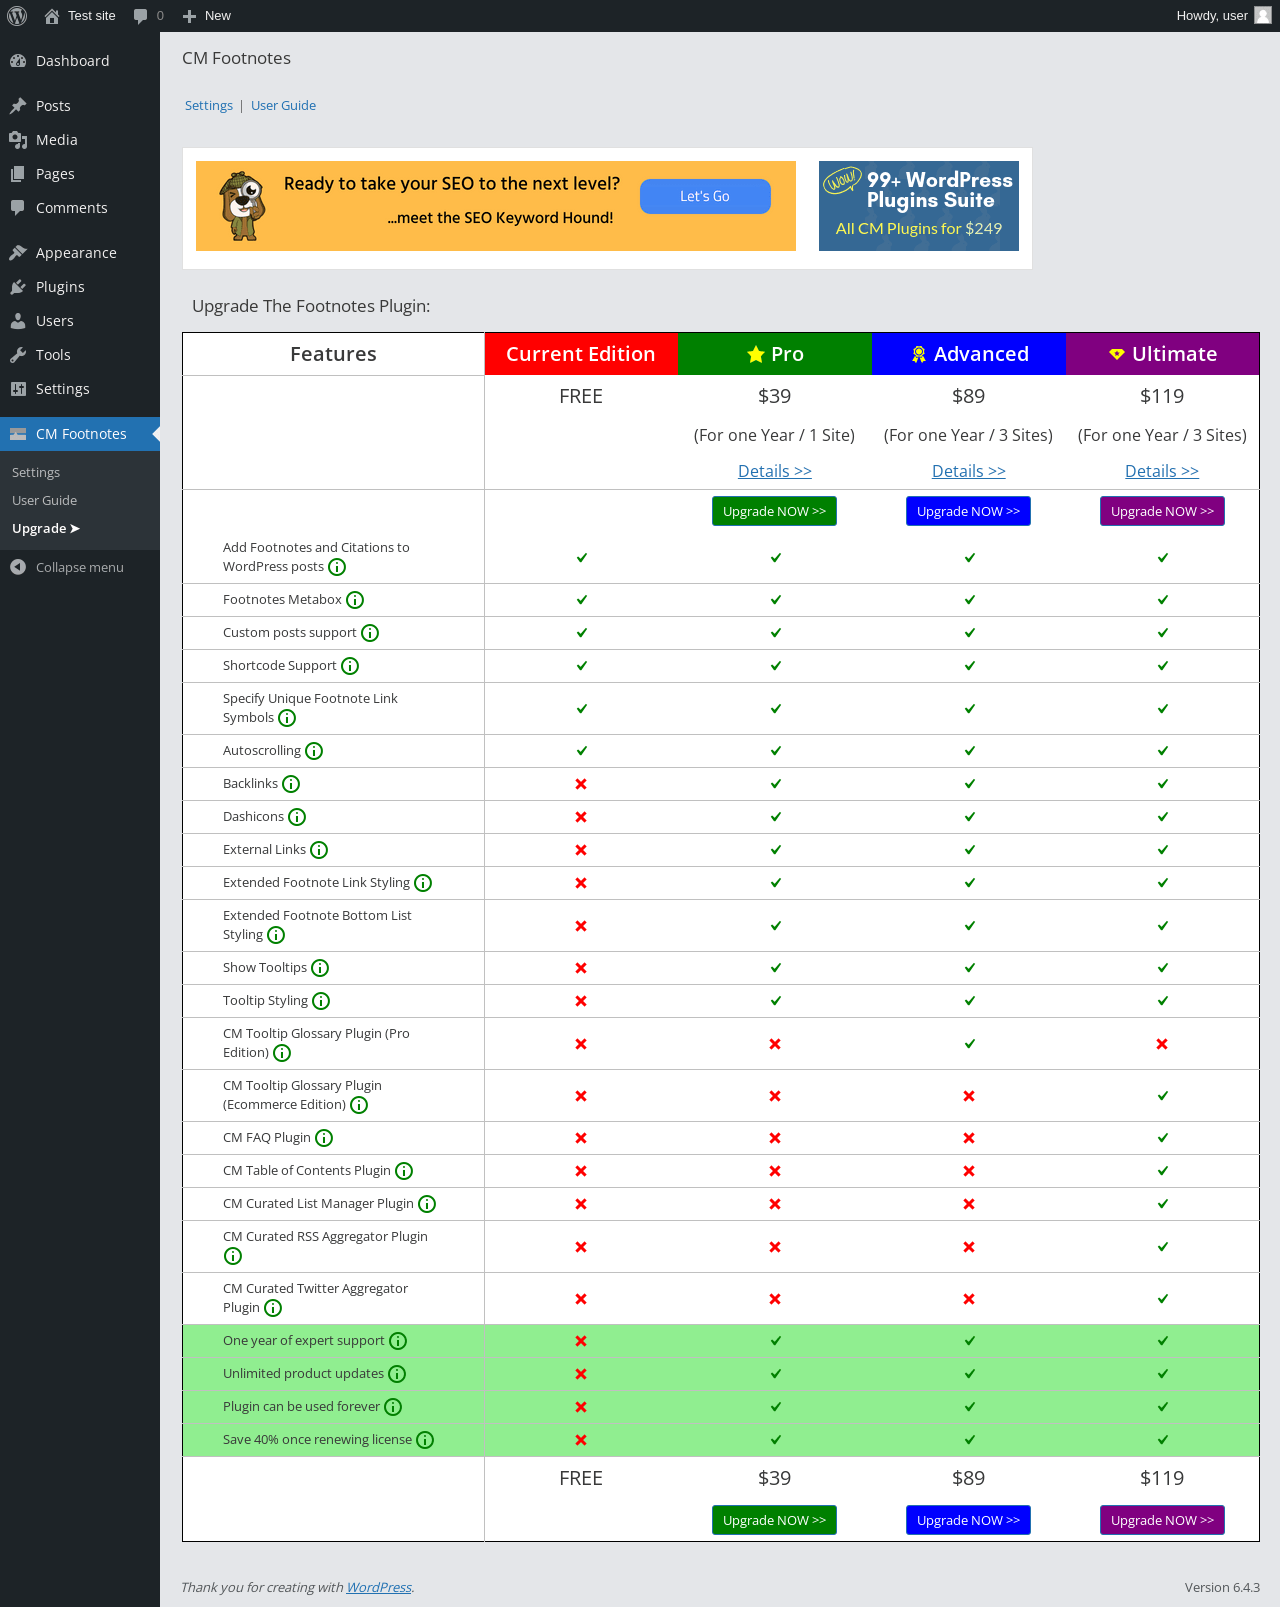Click the SEO Keyword Hound mascot image
Screen dimensions: 1280x1607
[x=243, y=206]
